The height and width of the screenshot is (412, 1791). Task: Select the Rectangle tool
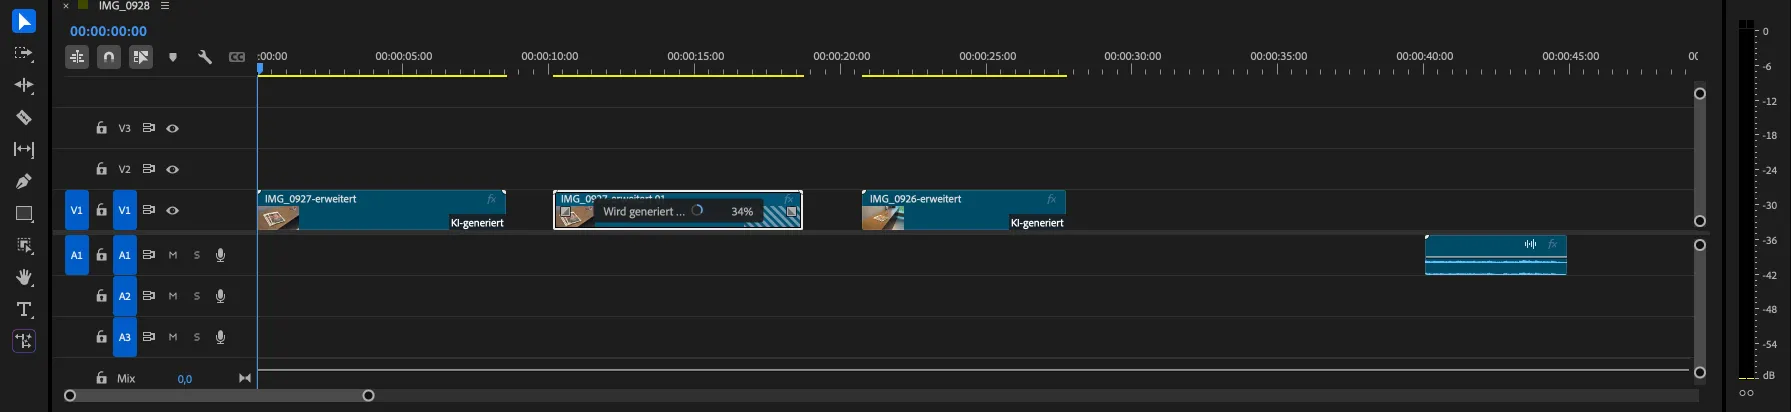[x=24, y=213]
